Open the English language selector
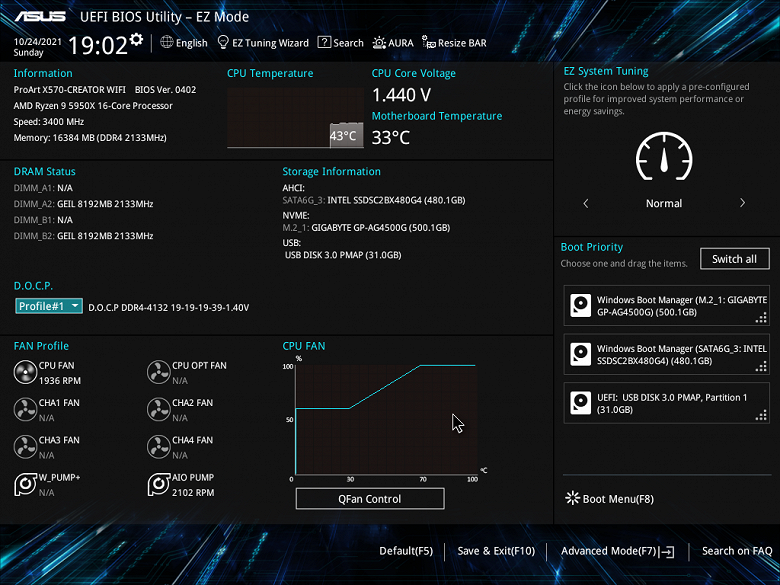Screen dimensions: 780x585 click(x=184, y=43)
